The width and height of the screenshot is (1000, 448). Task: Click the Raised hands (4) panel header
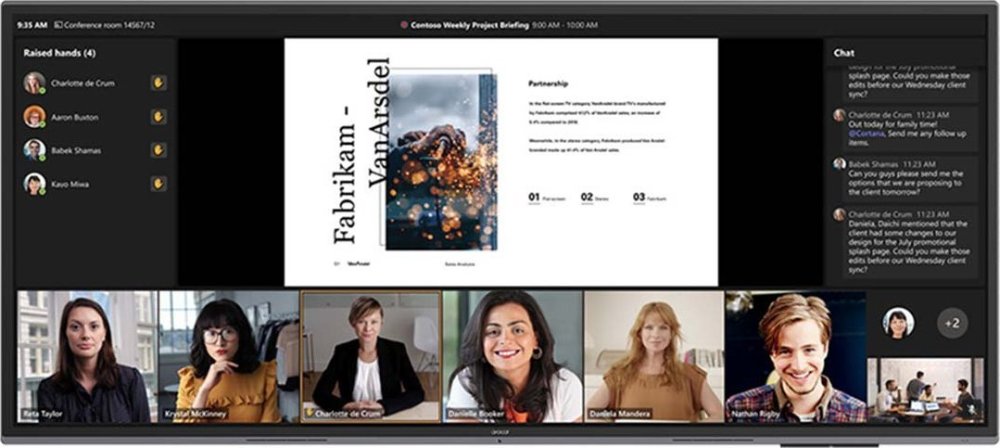60,52
